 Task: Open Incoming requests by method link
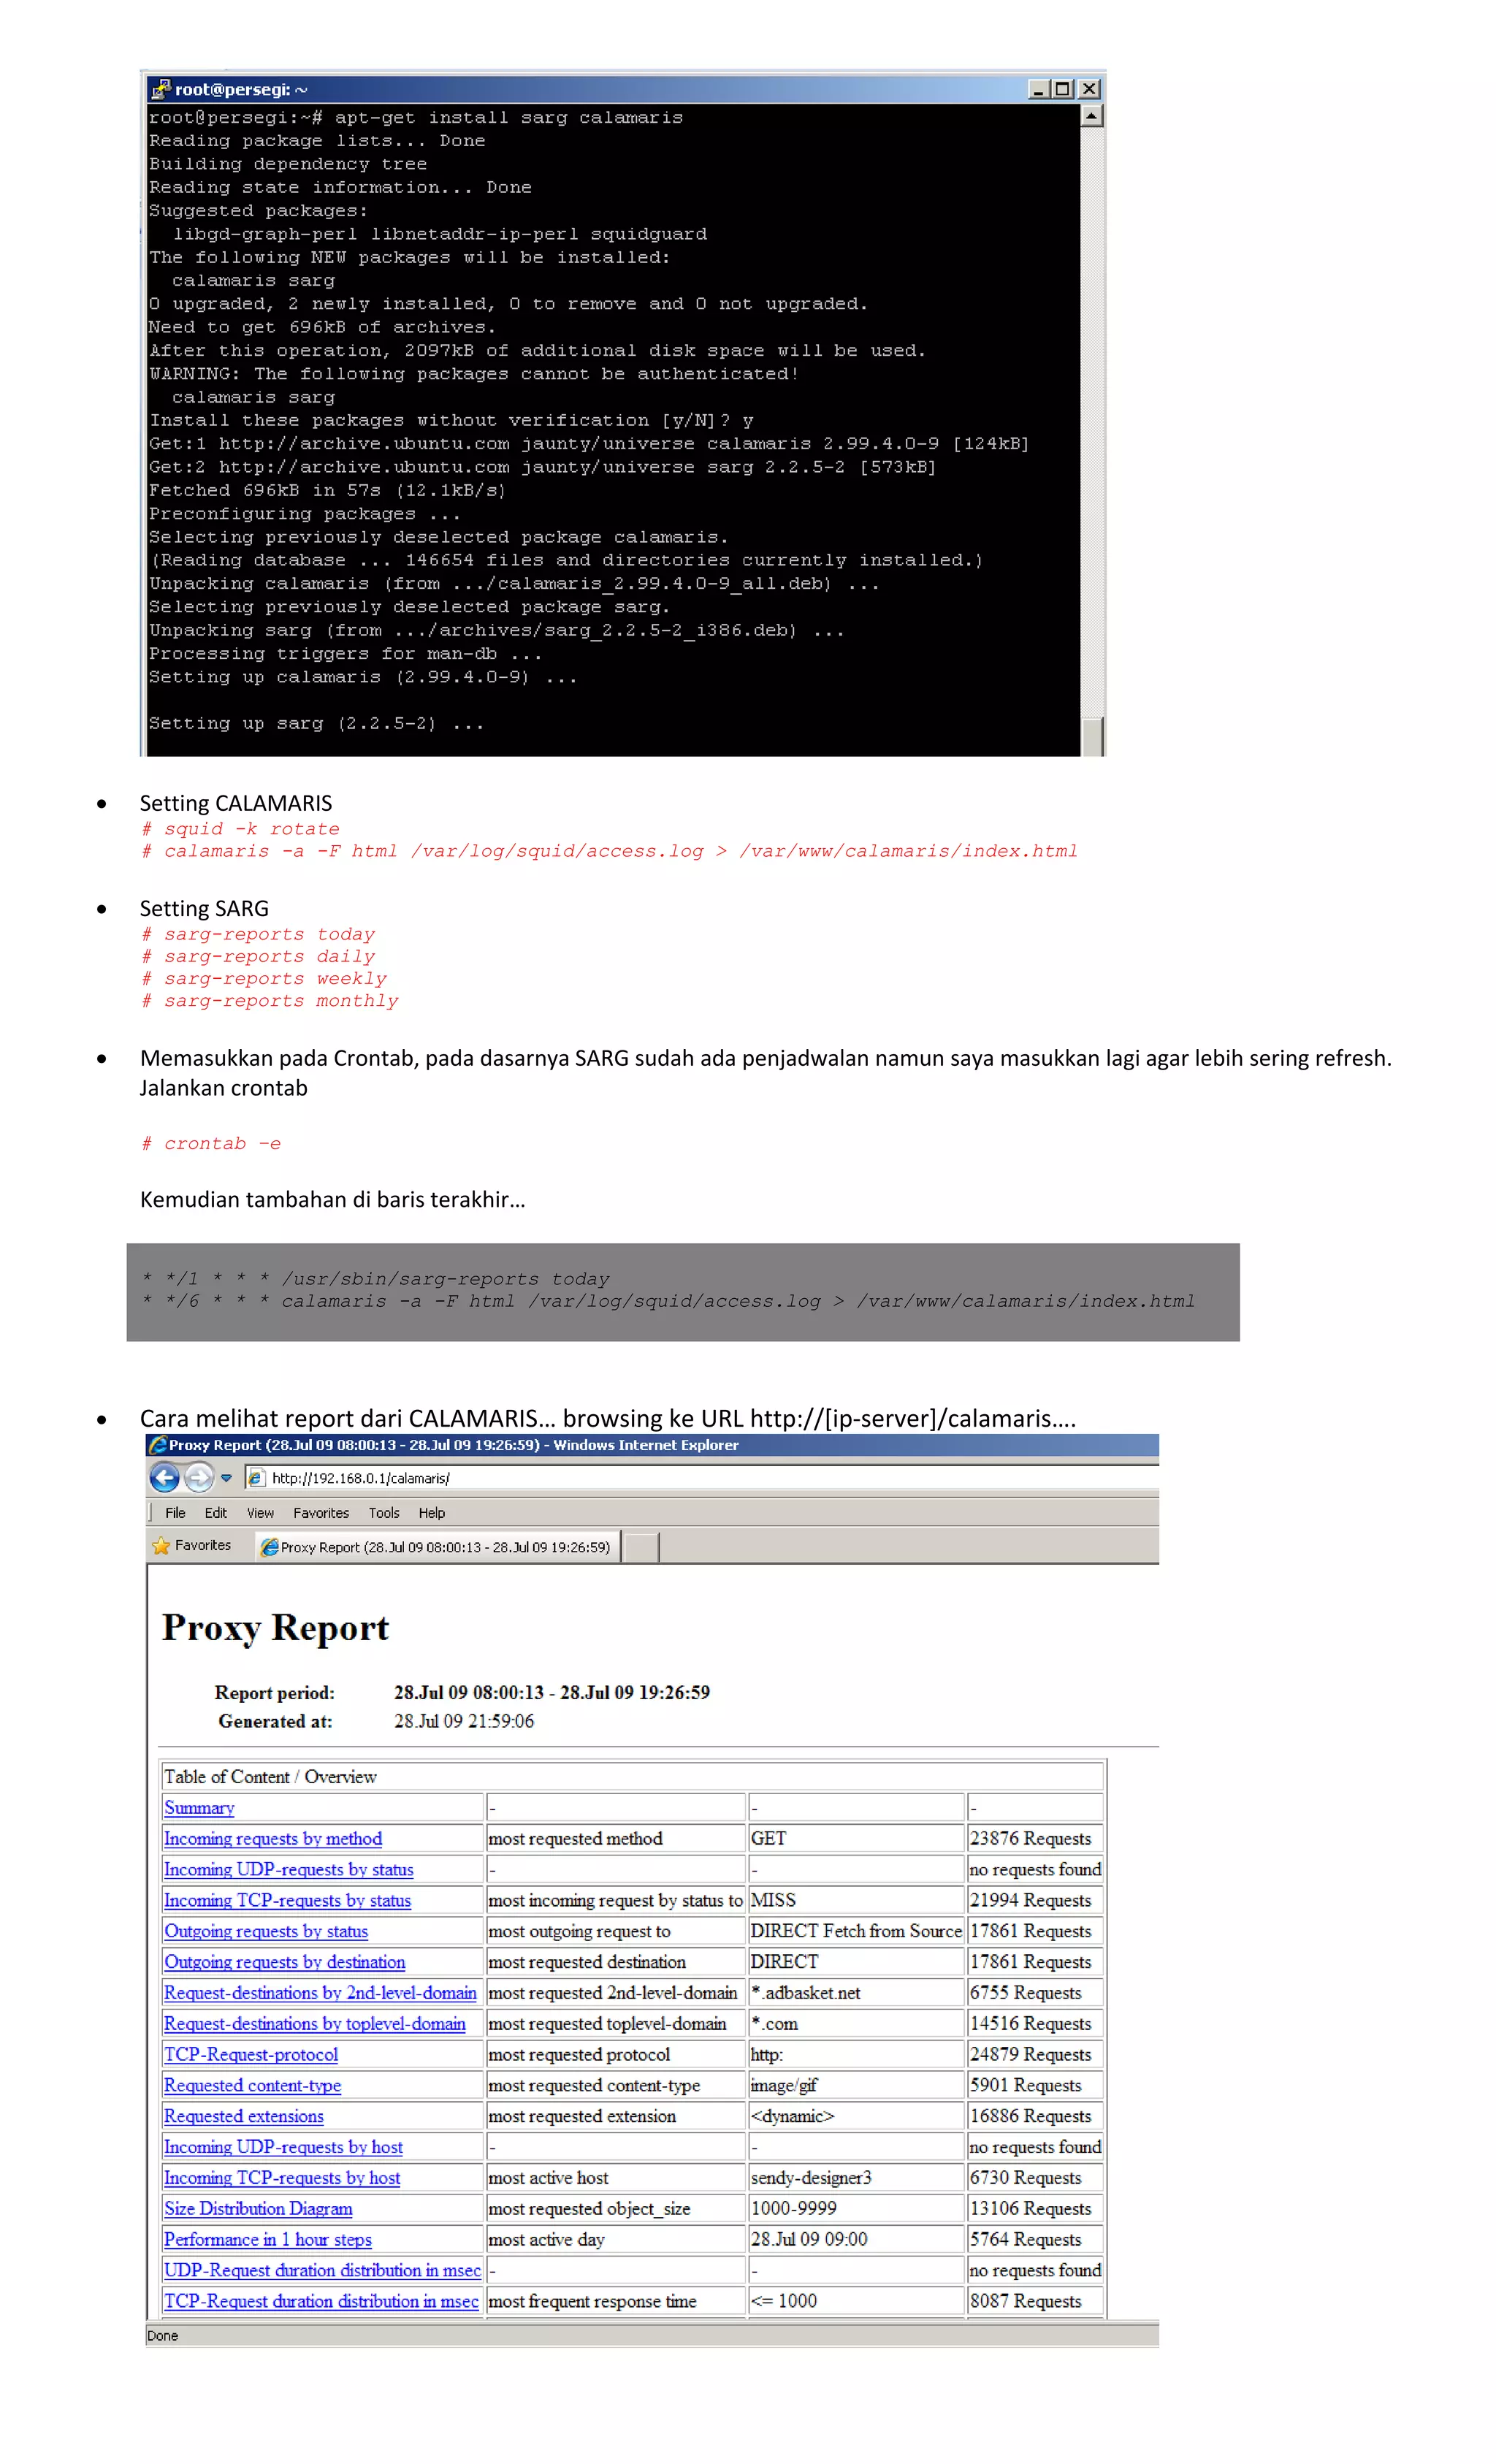coord(273,1838)
